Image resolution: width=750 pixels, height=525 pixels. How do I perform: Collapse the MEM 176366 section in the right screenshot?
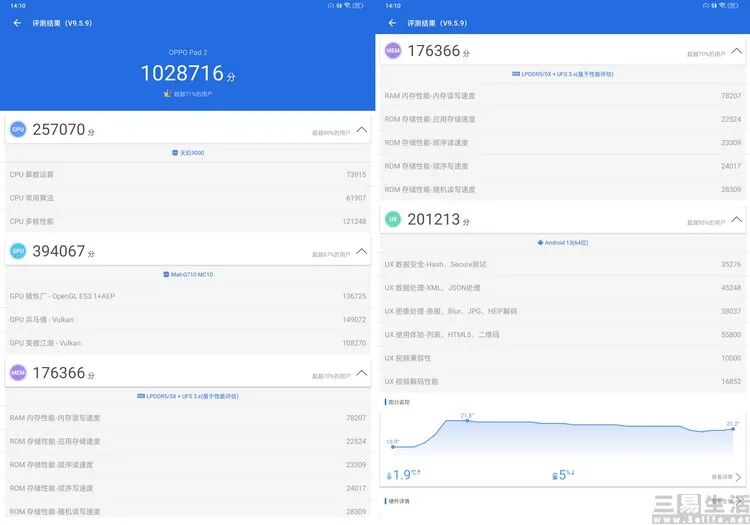tap(737, 51)
